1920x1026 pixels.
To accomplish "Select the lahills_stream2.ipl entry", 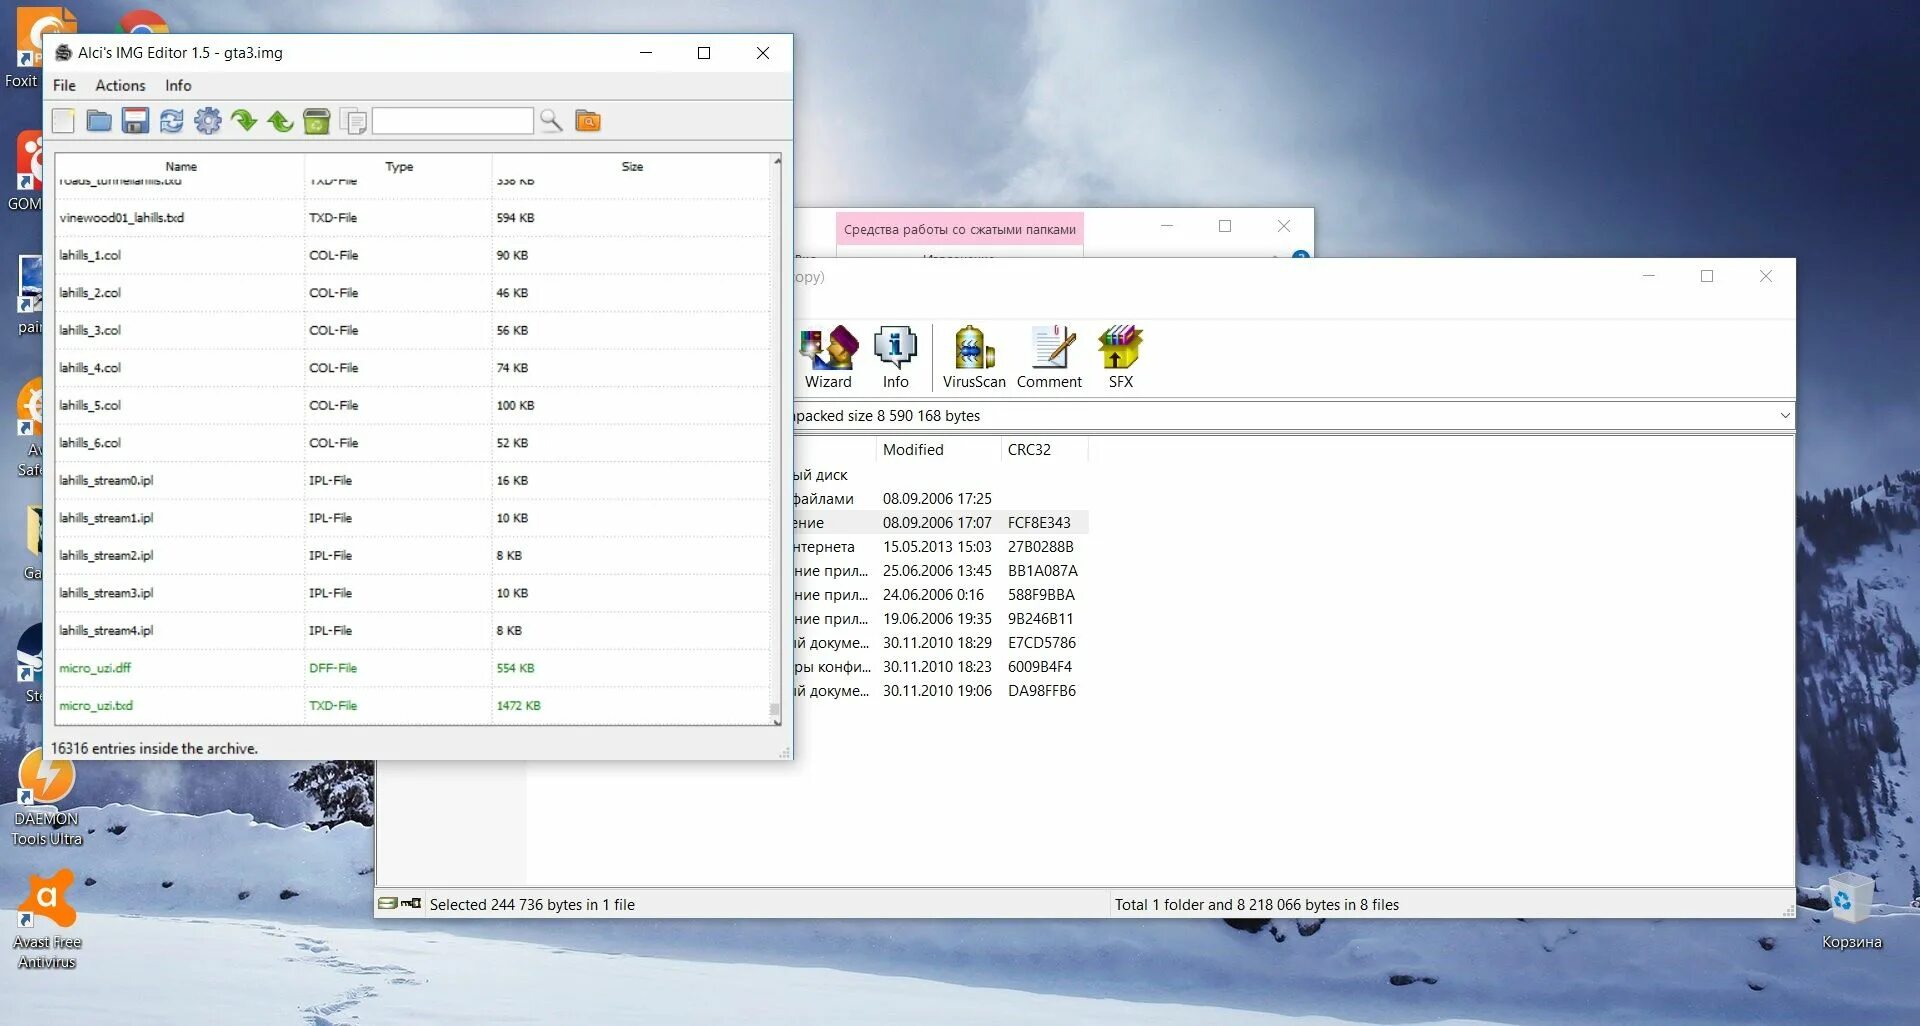I will [x=413, y=555].
